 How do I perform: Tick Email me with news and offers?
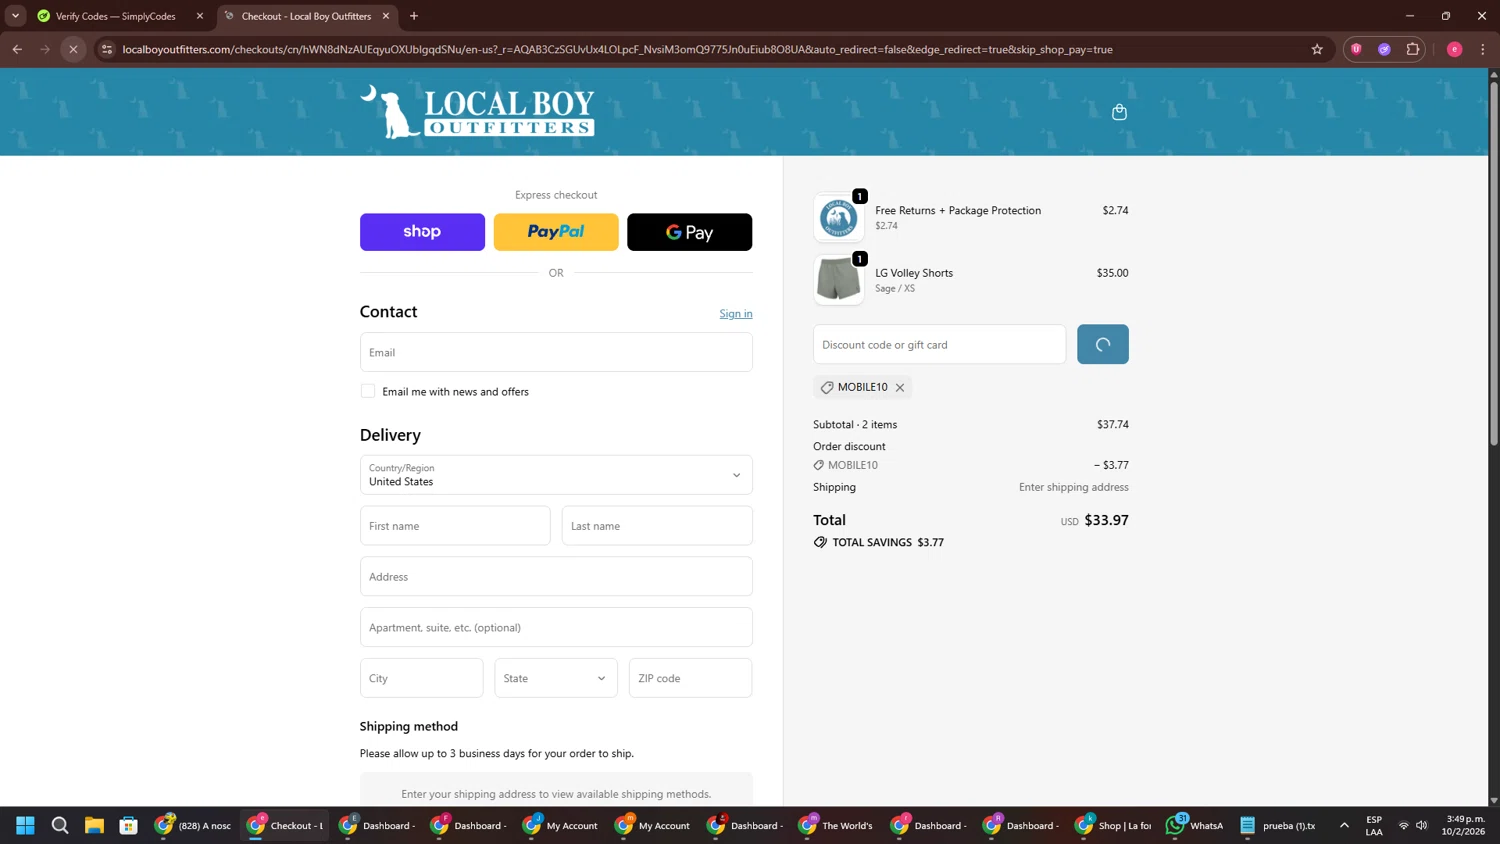coord(368,391)
